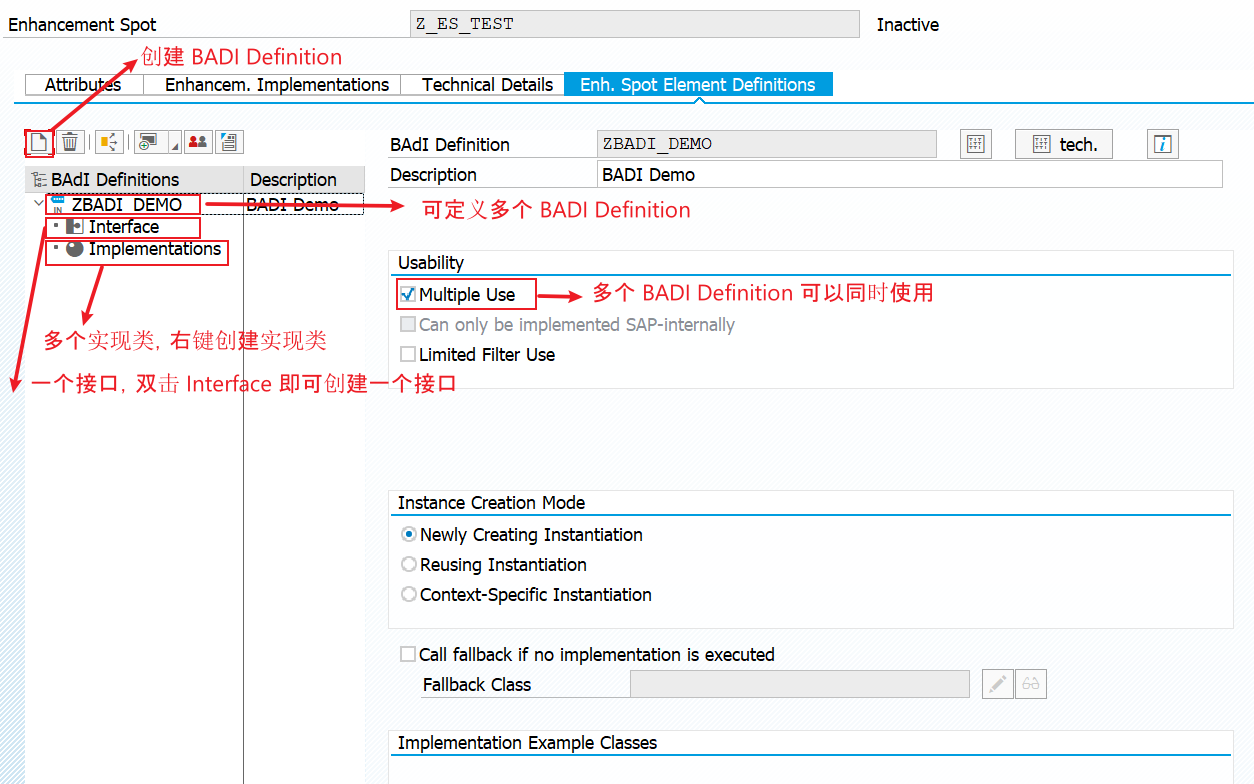Click the trash can delete icon
1254x784 pixels.
click(x=70, y=142)
